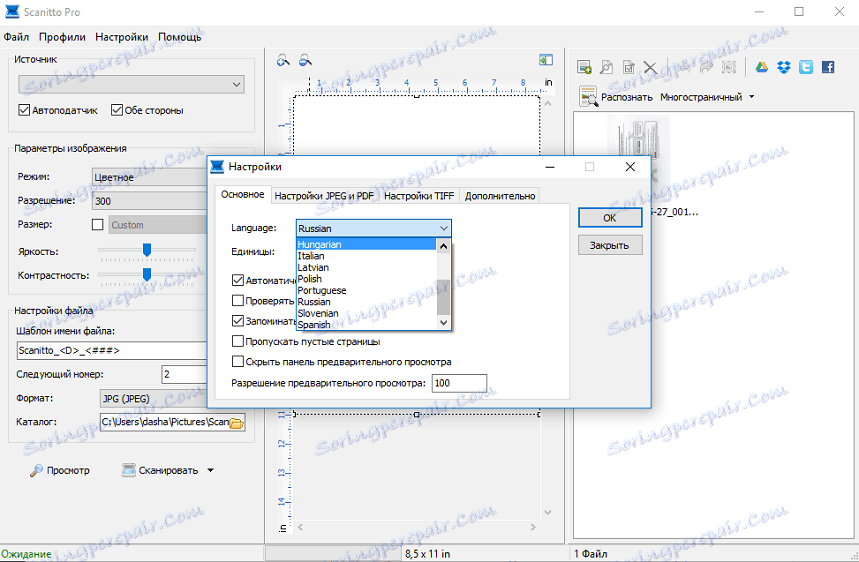Switch to the Дополнительно tab
Image resolution: width=859 pixels, height=562 pixels.
[500, 196]
